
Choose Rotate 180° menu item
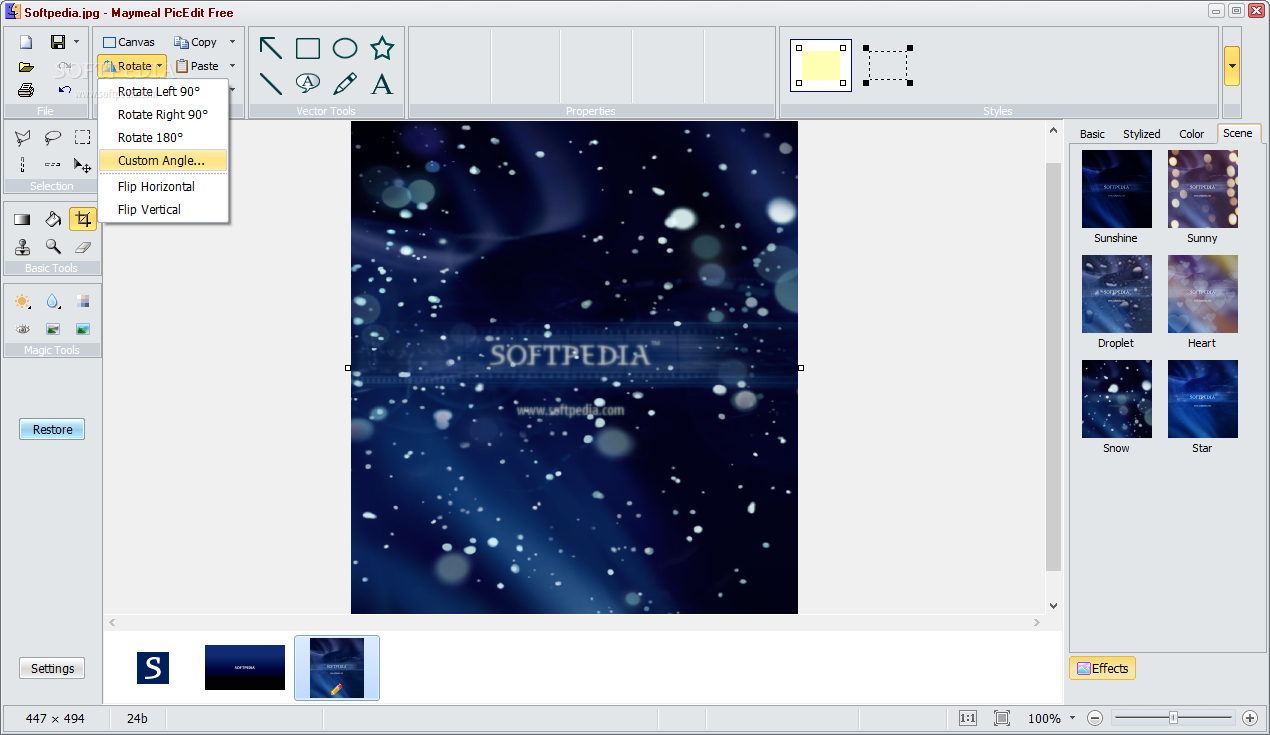(x=163, y=137)
